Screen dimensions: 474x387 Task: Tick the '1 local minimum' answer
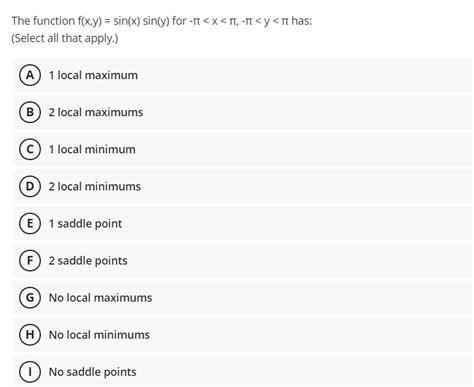[x=92, y=149]
